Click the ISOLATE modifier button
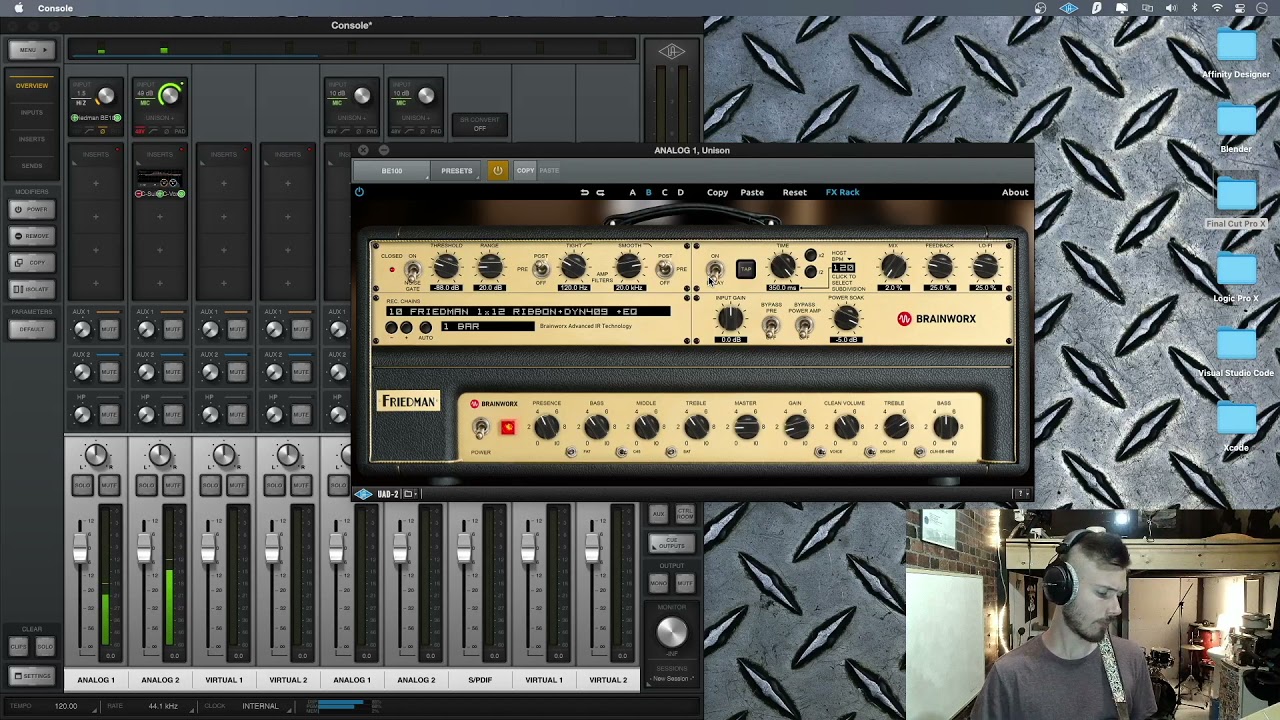The height and width of the screenshot is (720, 1280). [32, 289]
